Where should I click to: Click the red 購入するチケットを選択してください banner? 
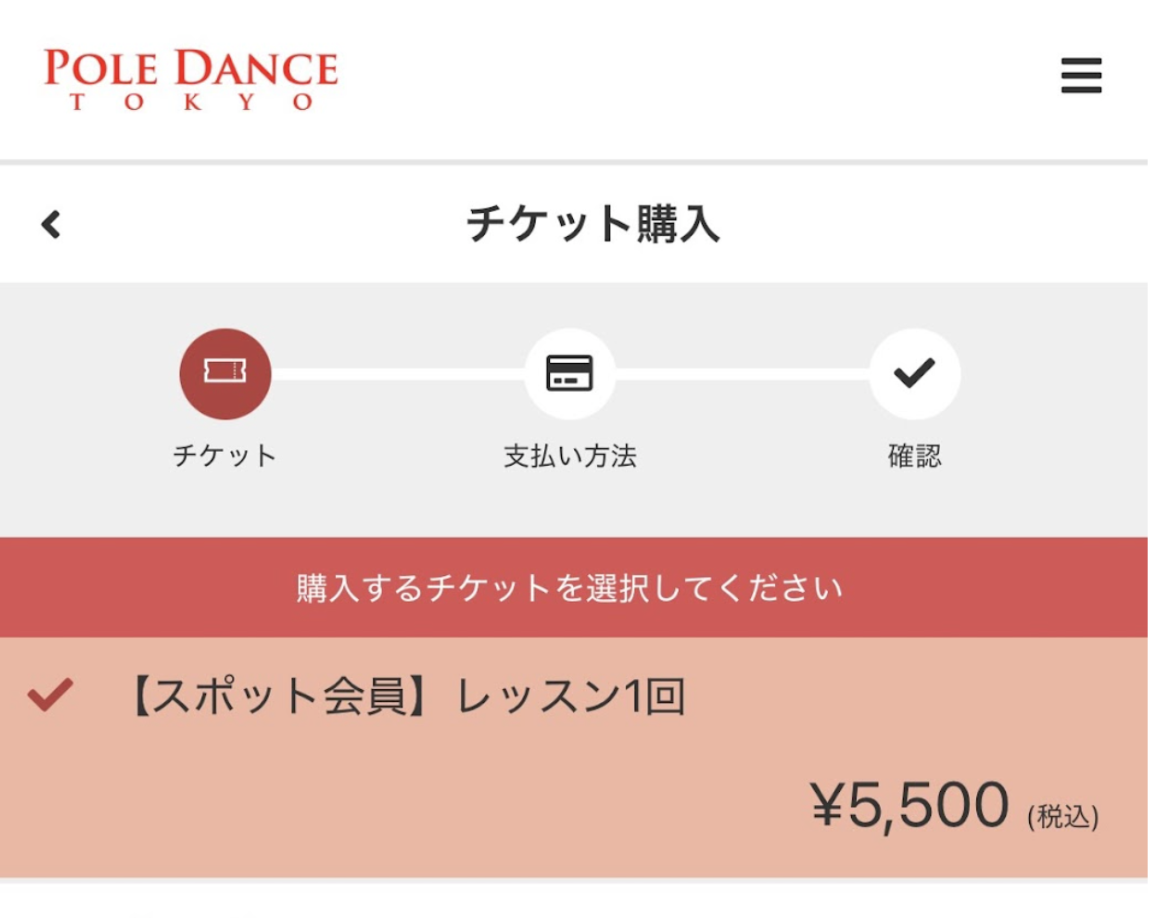(570, 588)
